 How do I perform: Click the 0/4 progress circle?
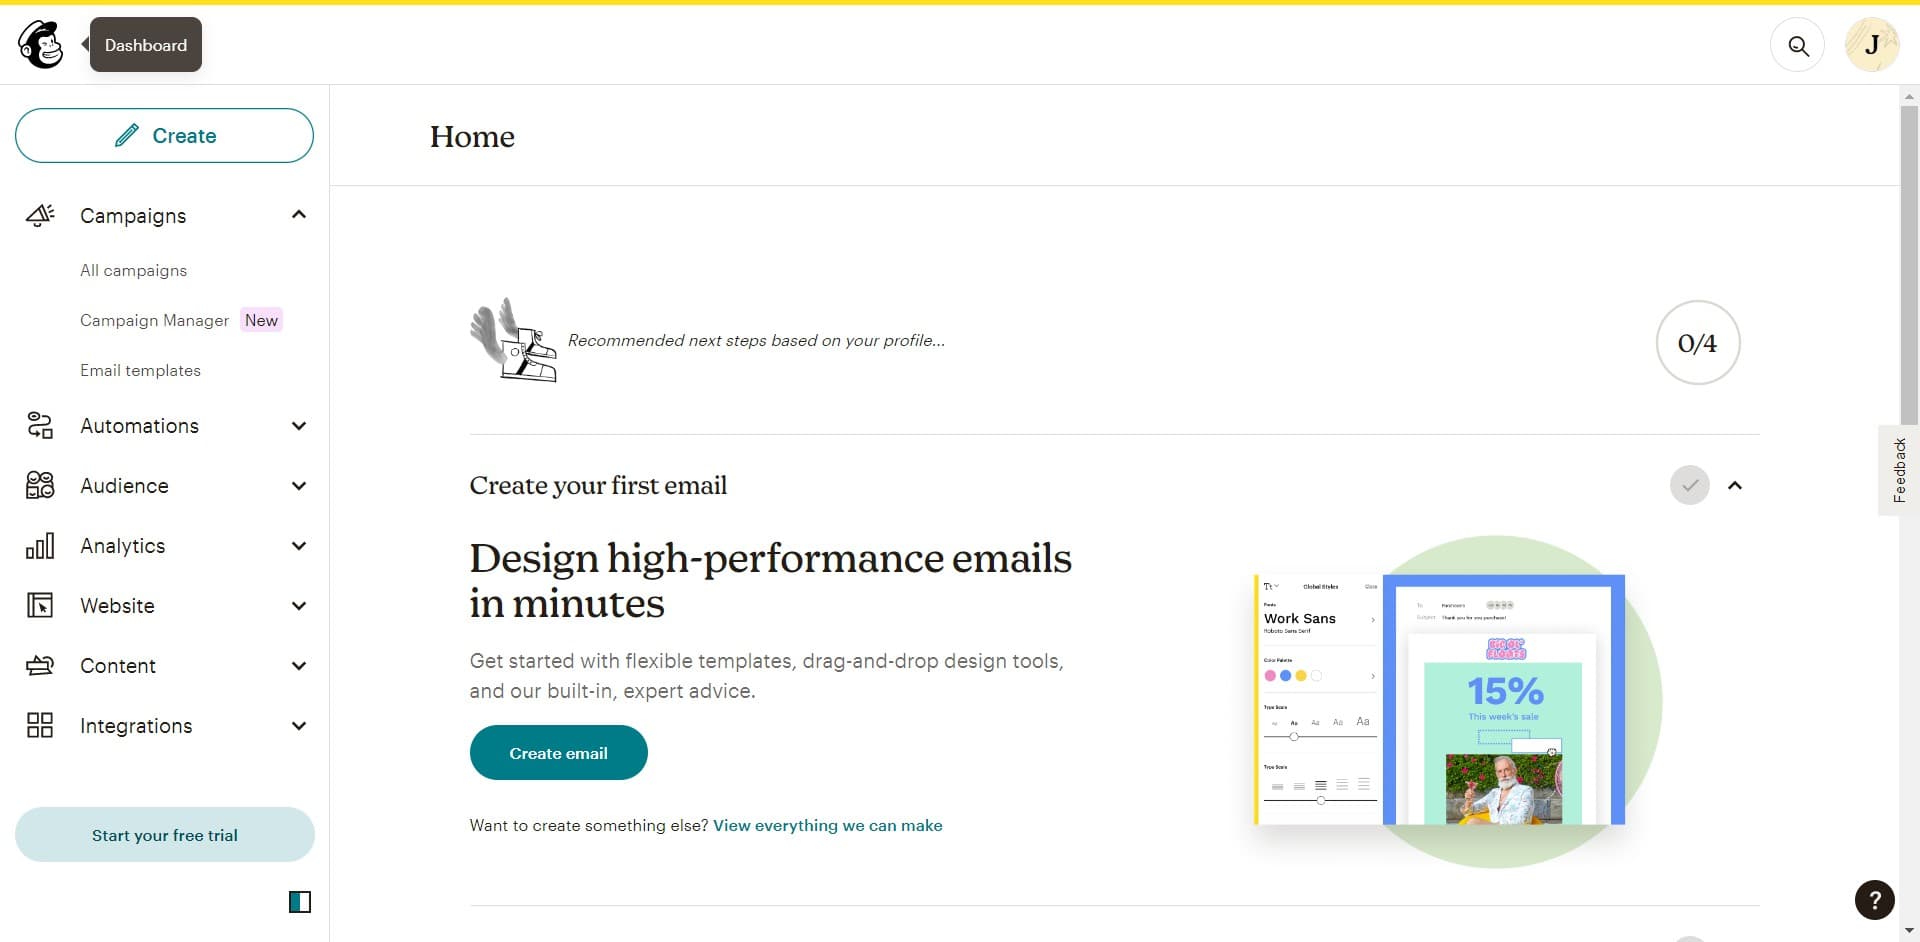click(1697, 342)
